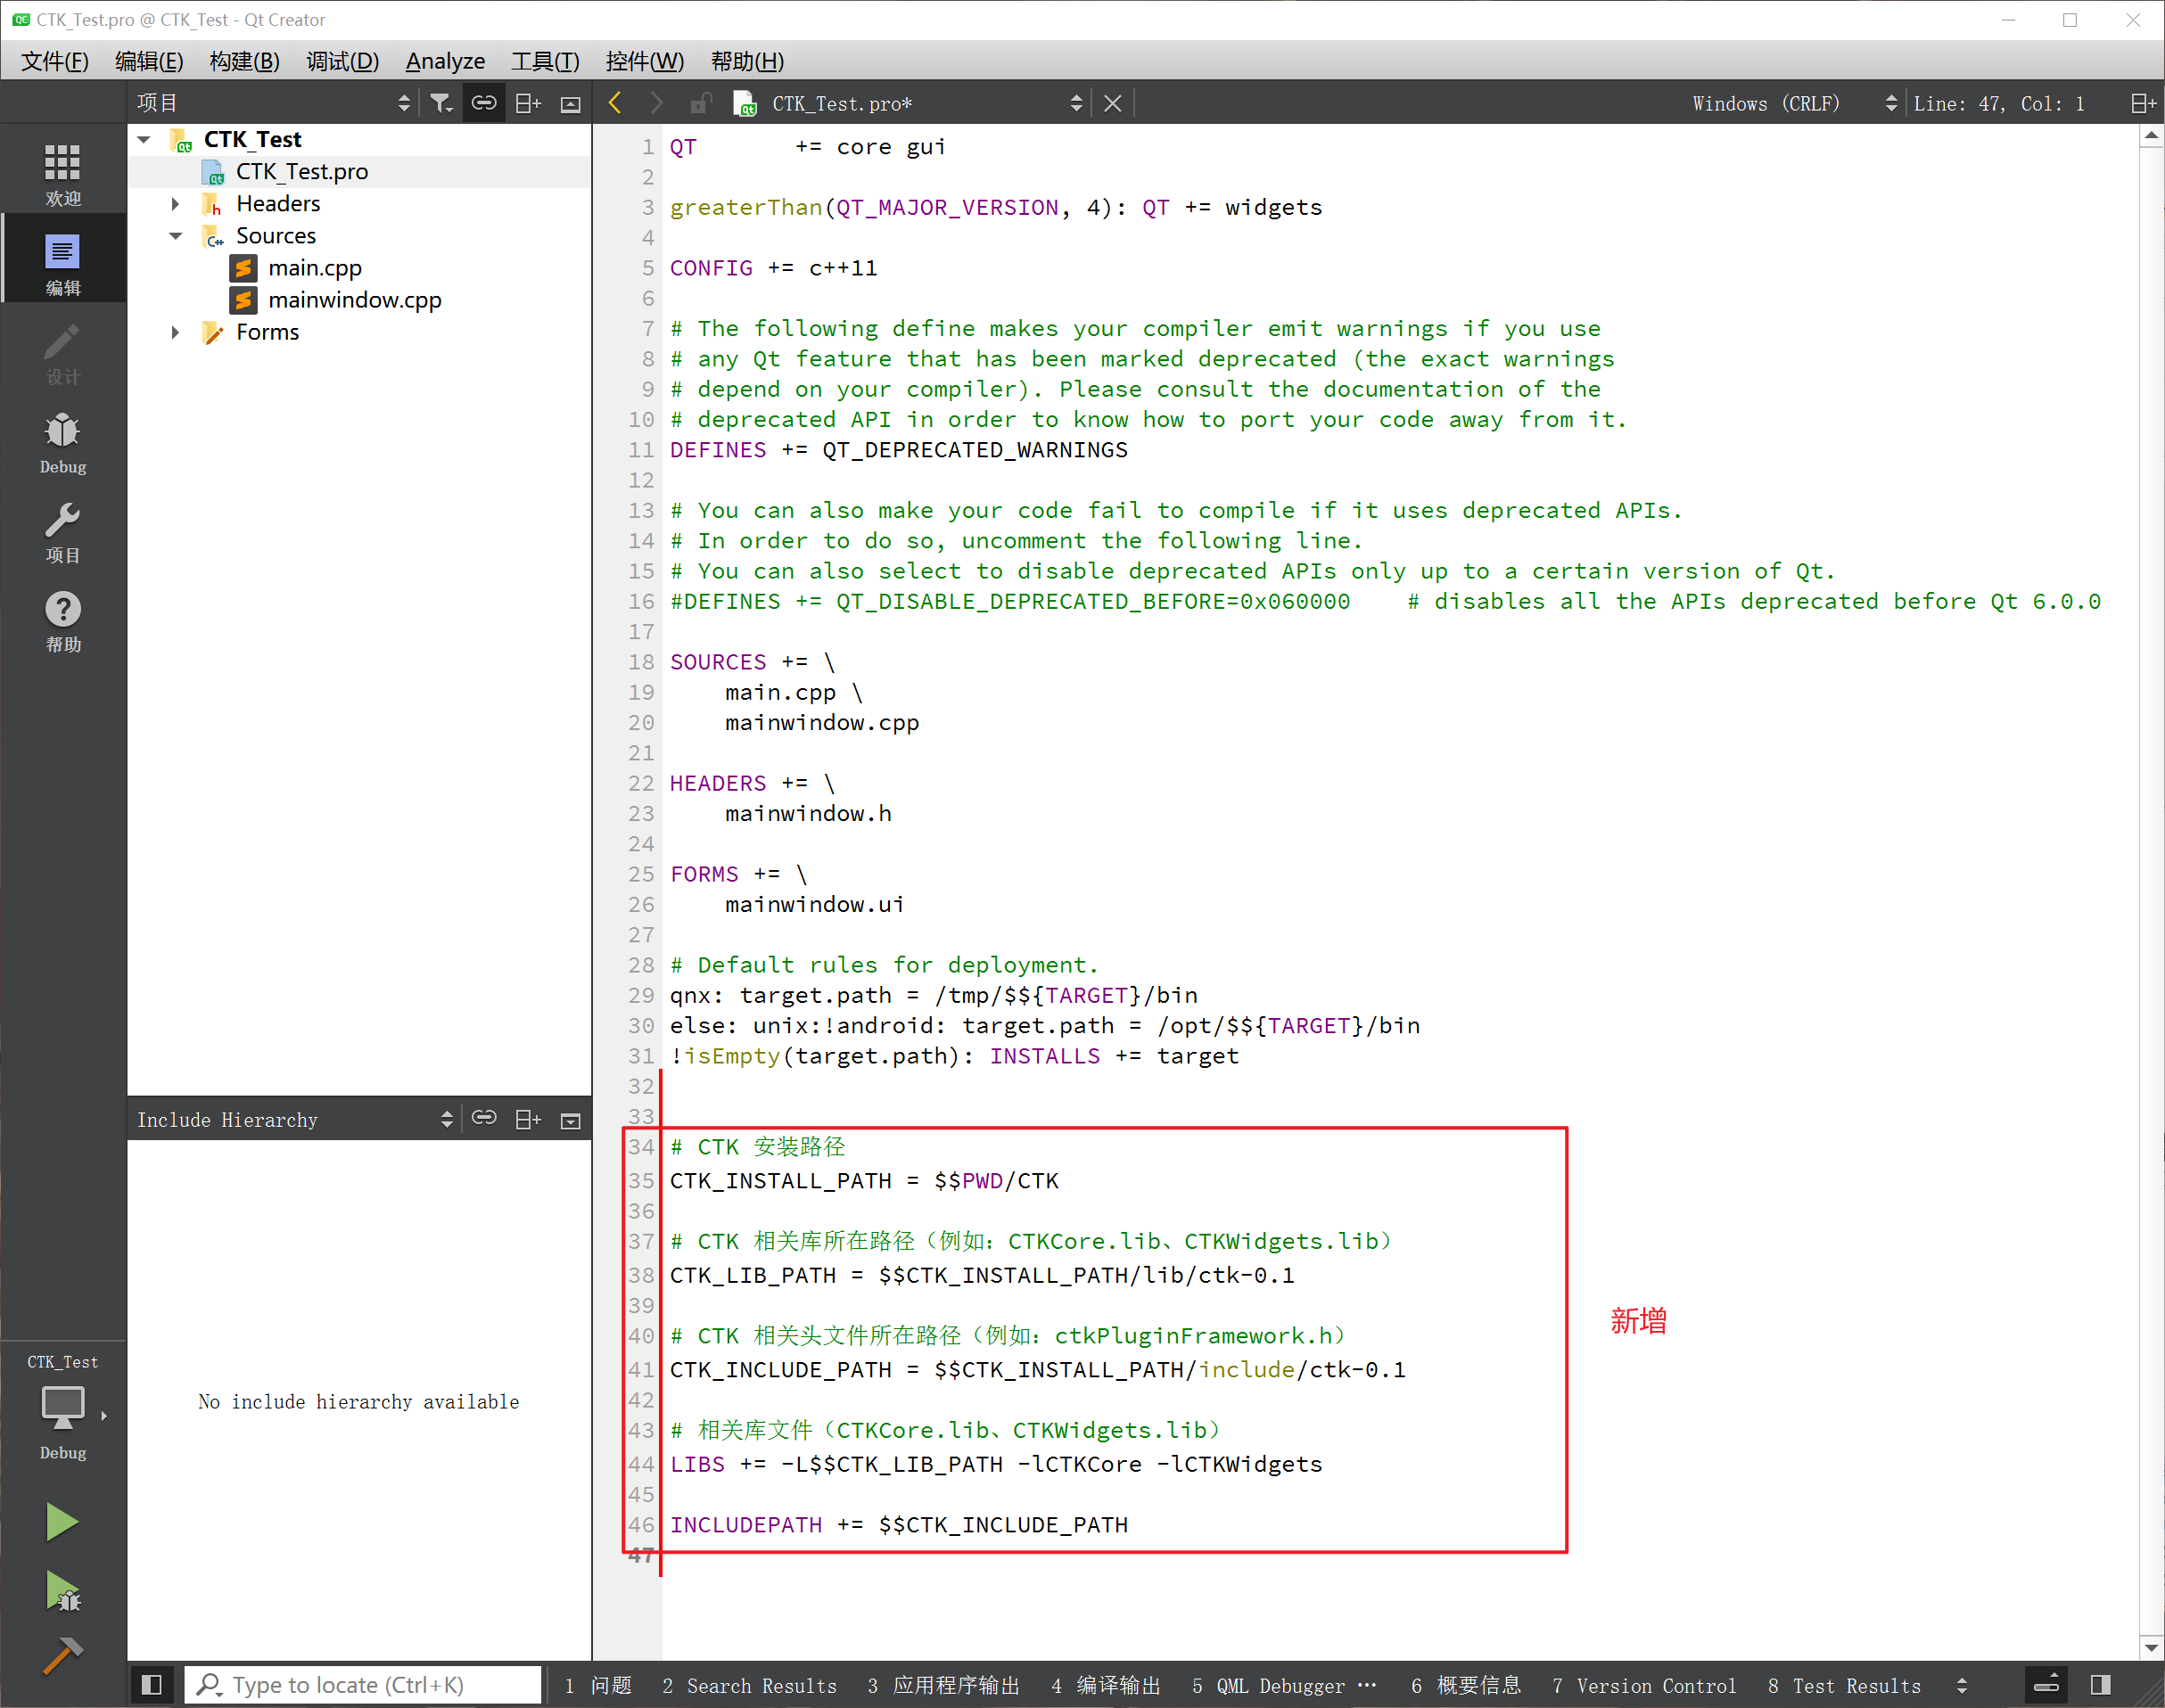This screenshot has height=1708, width=2165.
Task: Open the Search Results pane
Action: 749,1685
